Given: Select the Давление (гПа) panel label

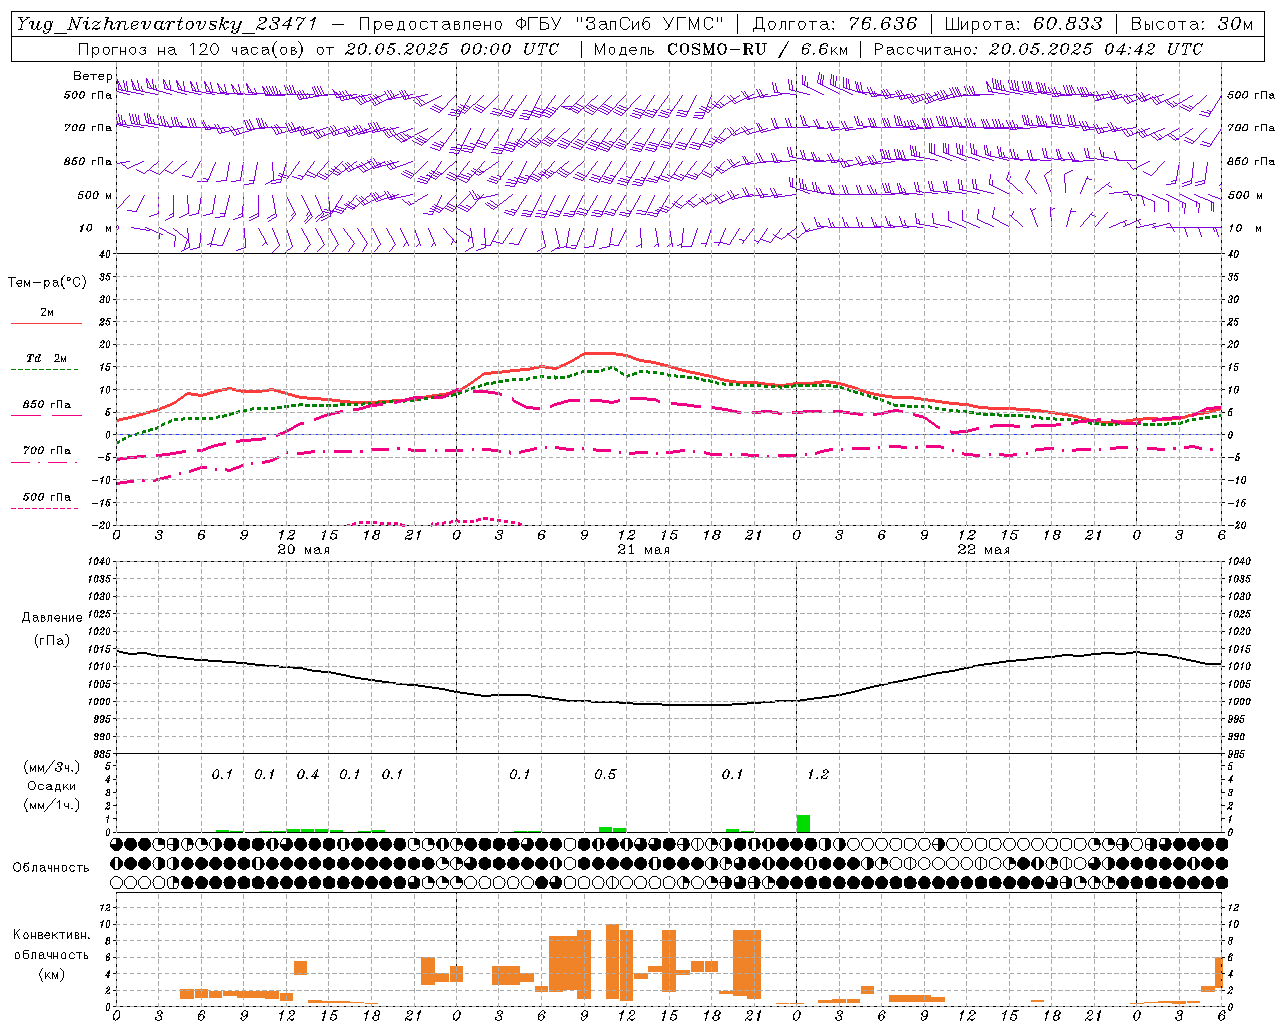Looking at the screenshot, I should (51, 629).
